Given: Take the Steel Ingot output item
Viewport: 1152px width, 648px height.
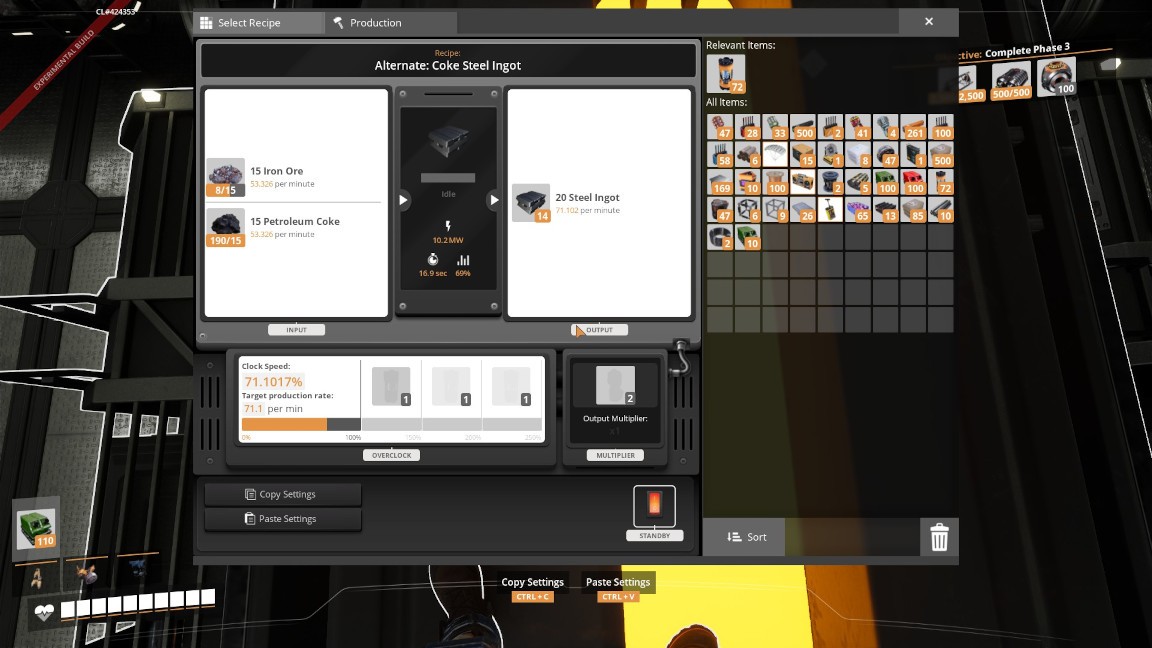Looking at the screenshot, I should click(531, 203).
